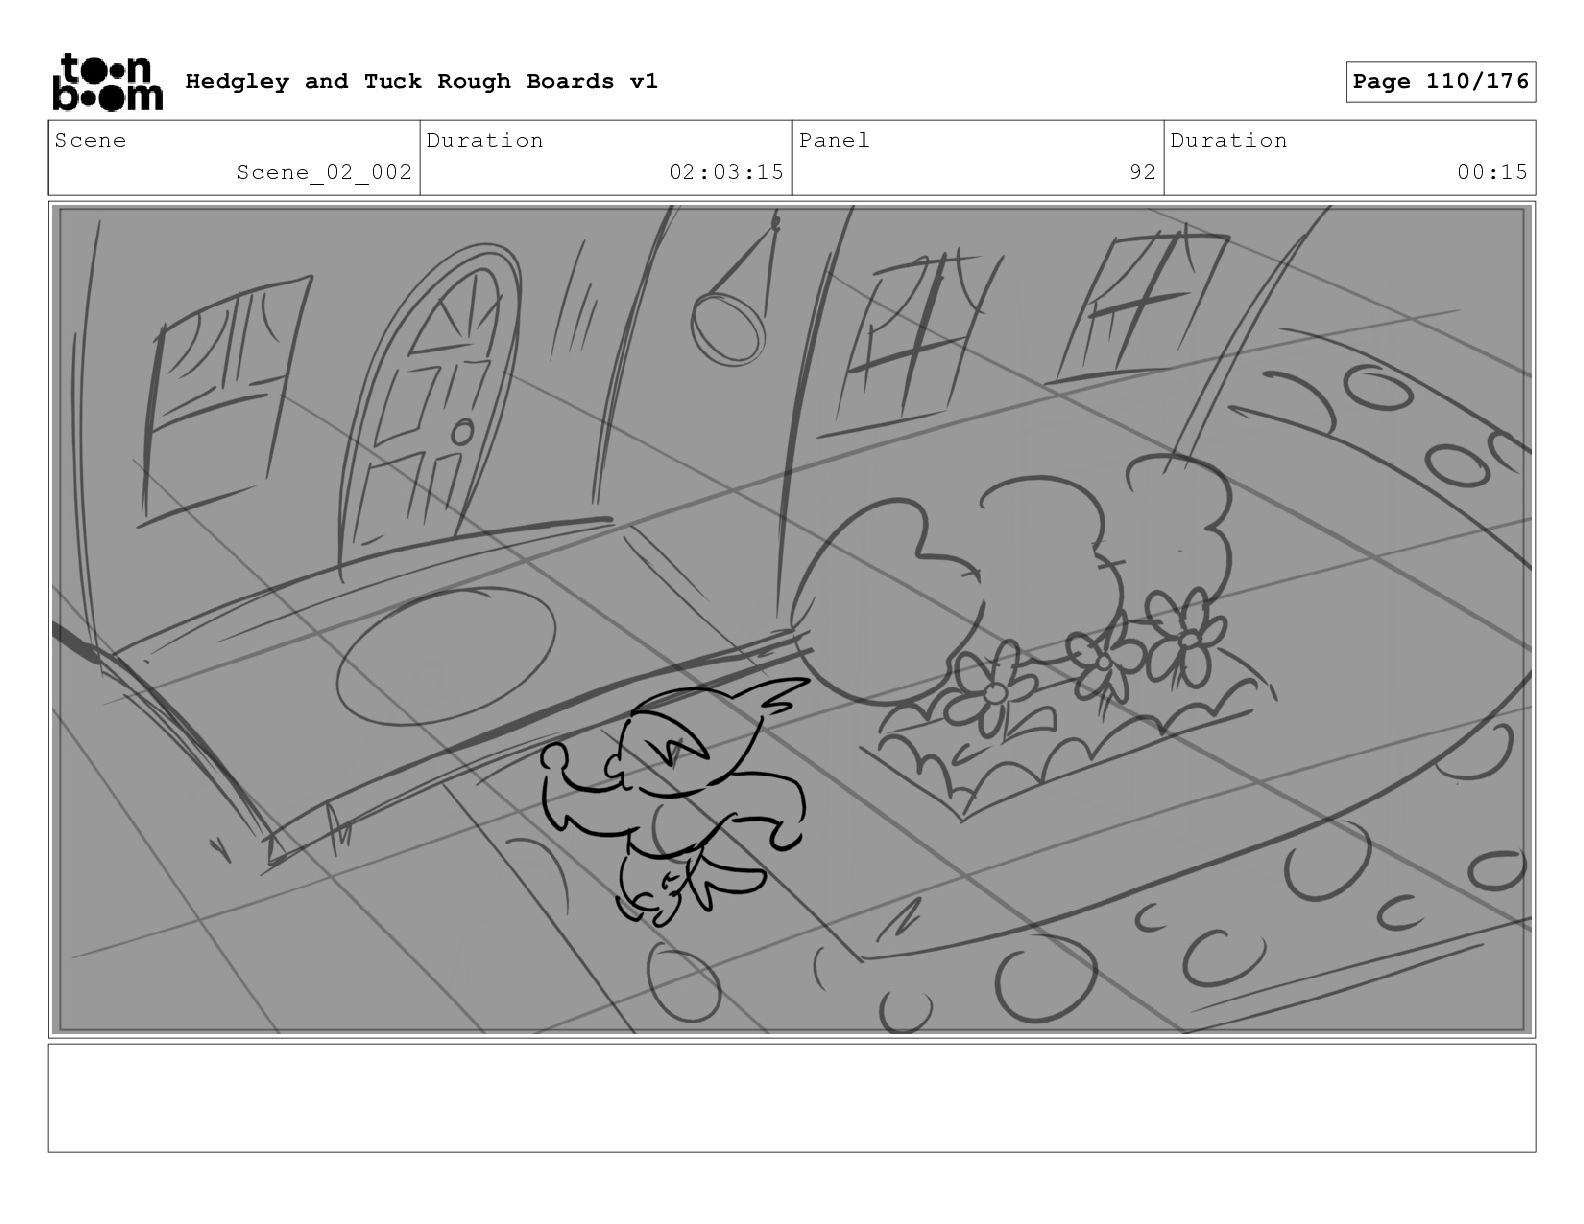
Task: Click the panel duration 00:15 value
Action: click(1492, 172)
